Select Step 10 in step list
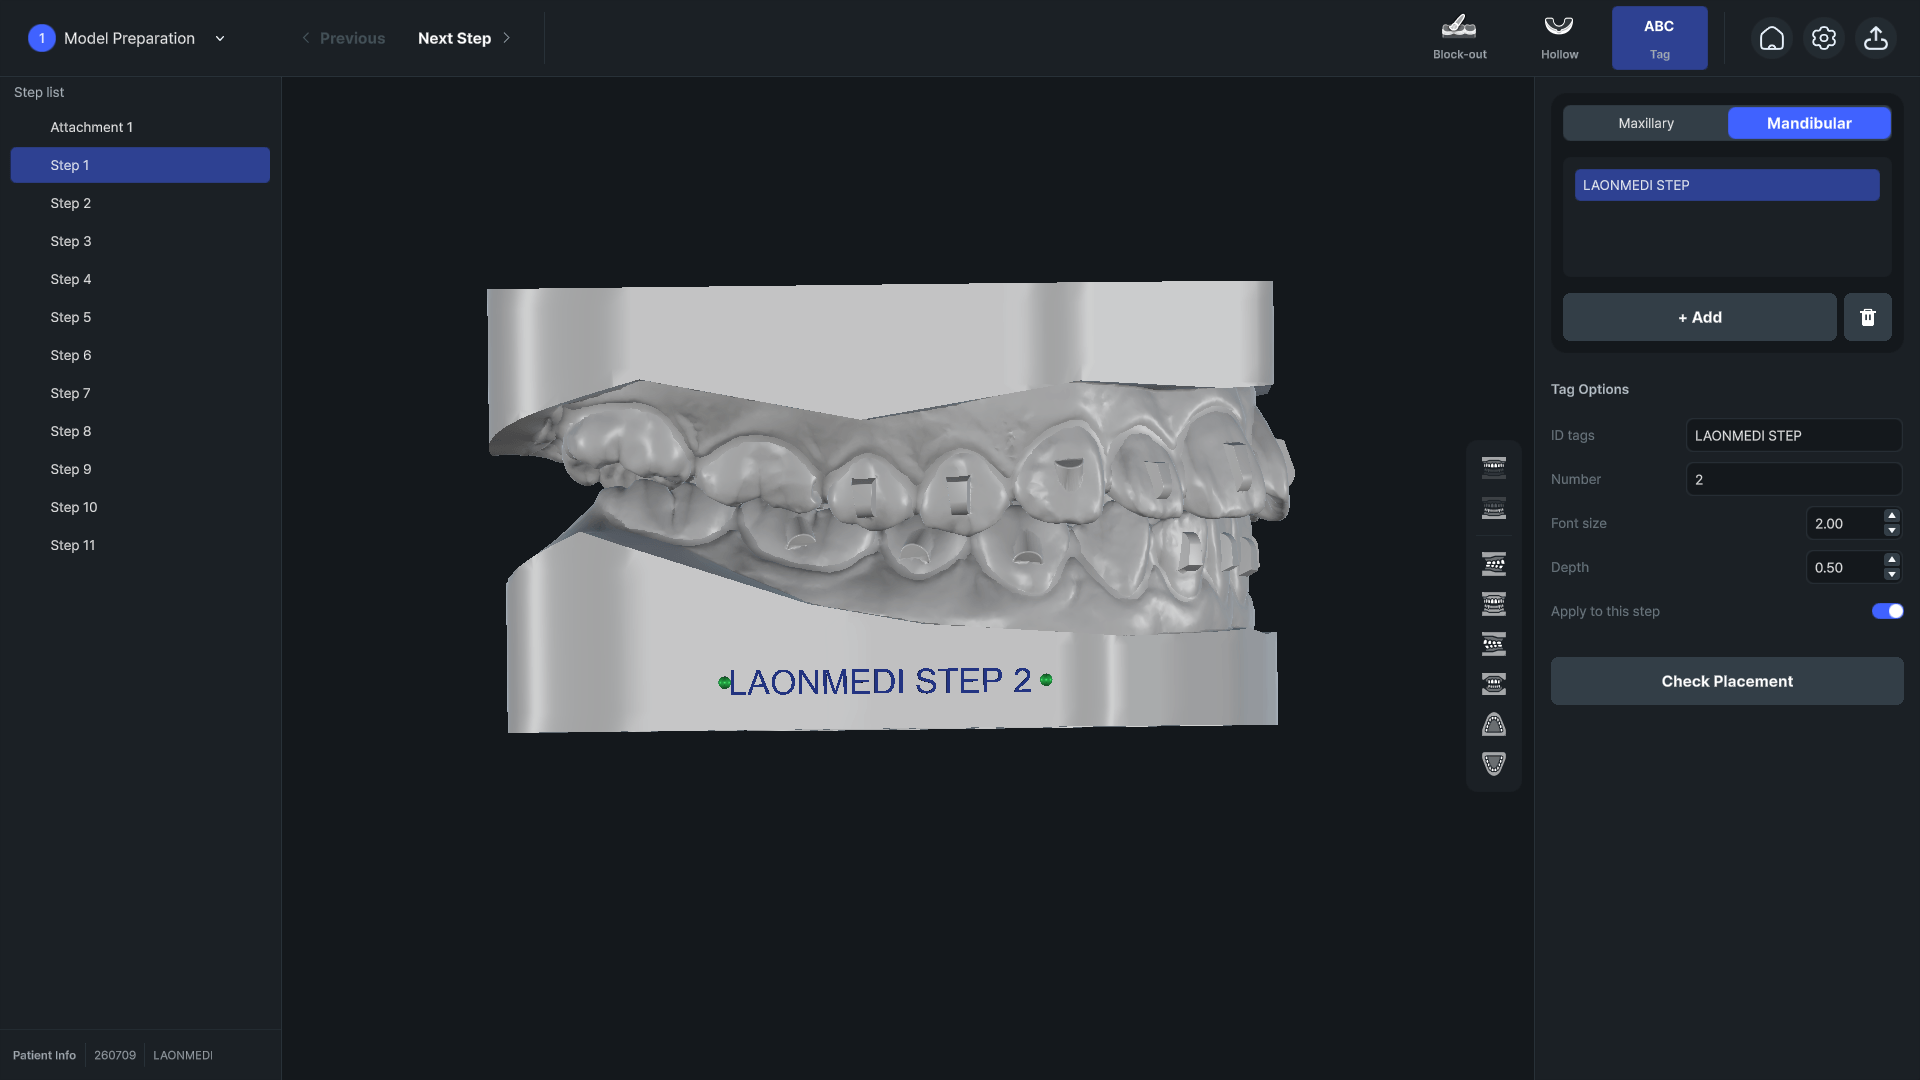 pos(140,507)
